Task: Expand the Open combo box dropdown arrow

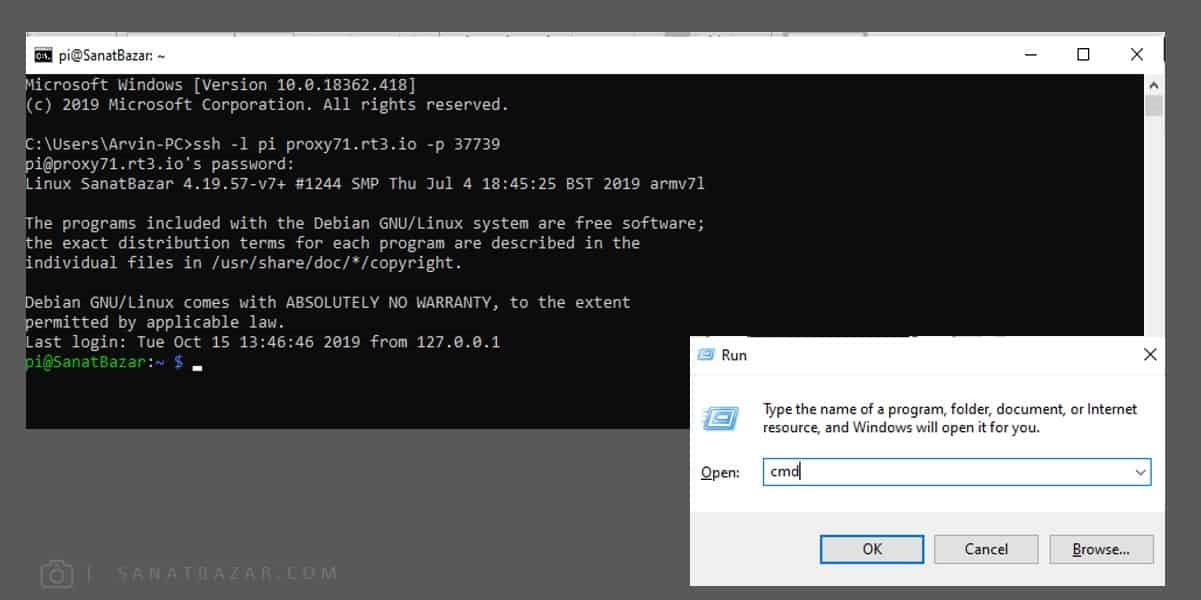Action: [x=1140, y=472]
